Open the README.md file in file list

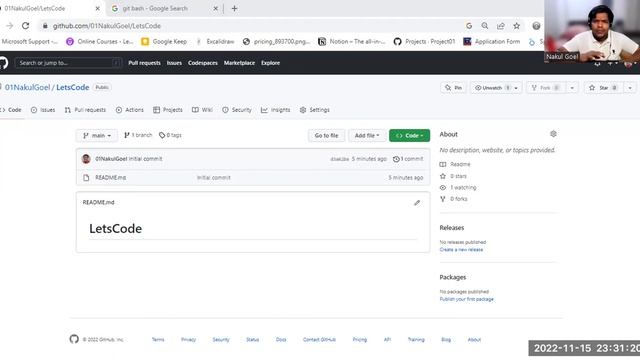[111, 178]
